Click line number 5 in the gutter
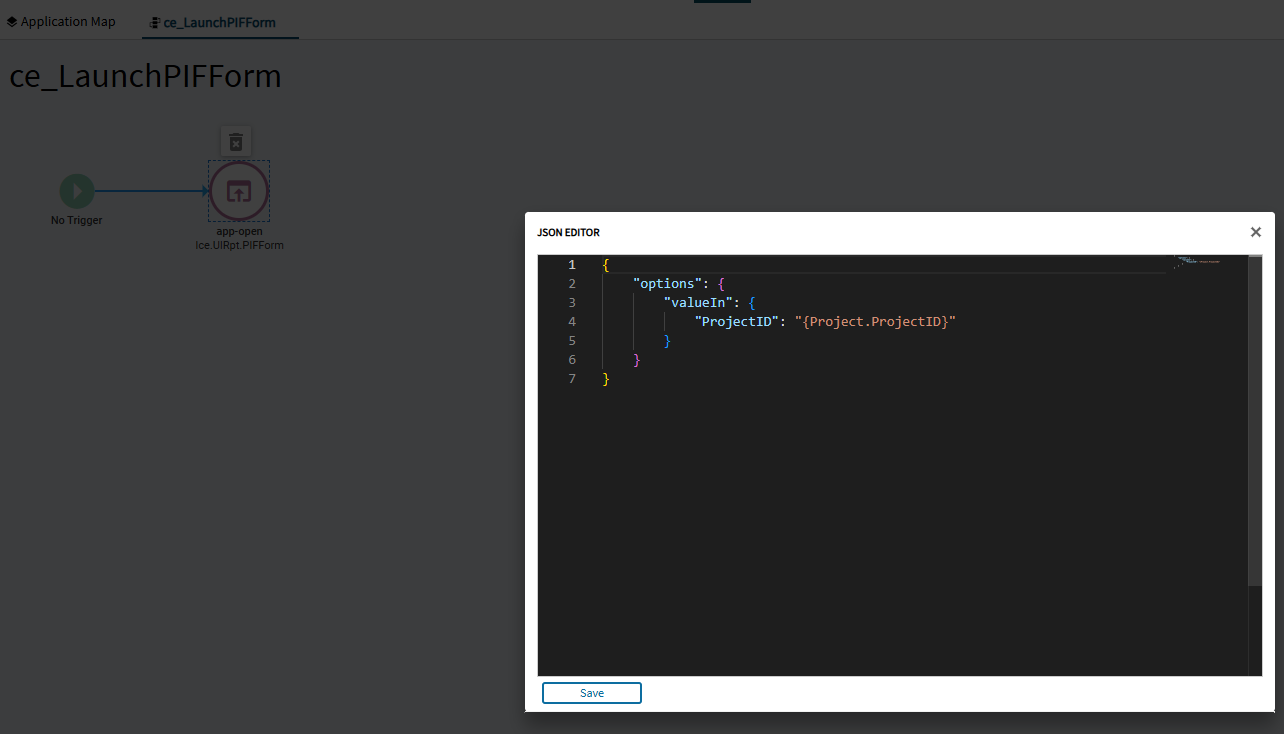Image resolution: width=1284 pixels, height=734 pixels. (572, 341)
